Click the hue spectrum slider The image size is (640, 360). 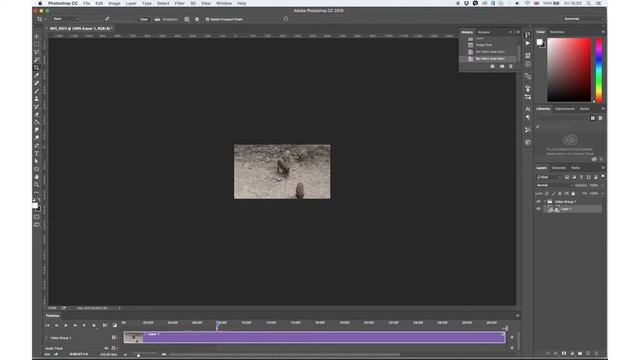[599, 70]
